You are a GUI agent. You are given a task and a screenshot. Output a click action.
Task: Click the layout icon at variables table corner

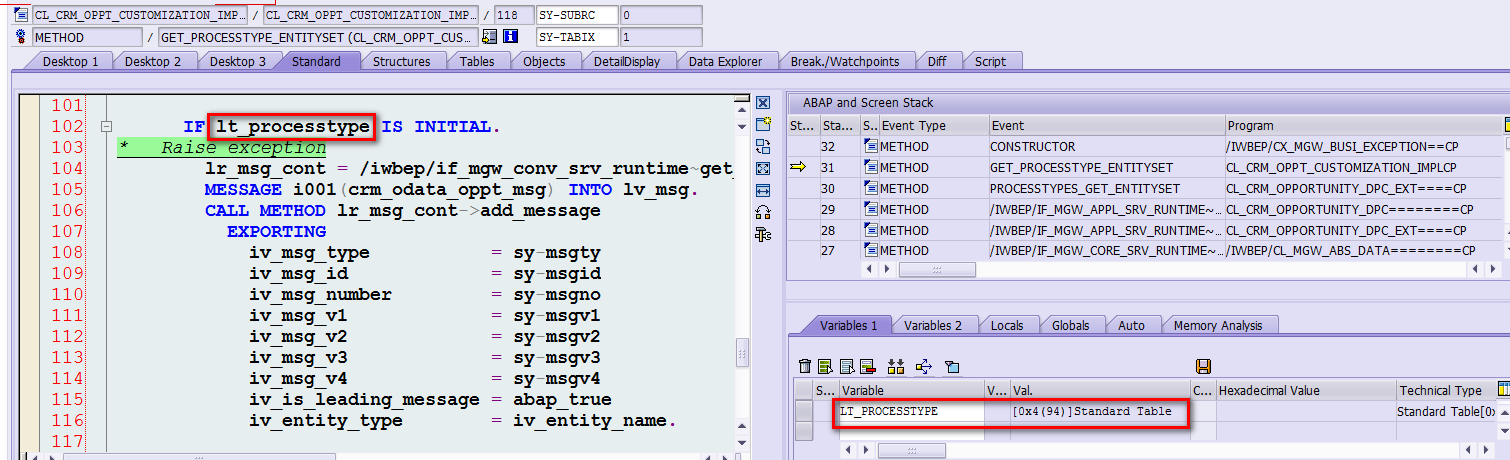pos(1504,390)
